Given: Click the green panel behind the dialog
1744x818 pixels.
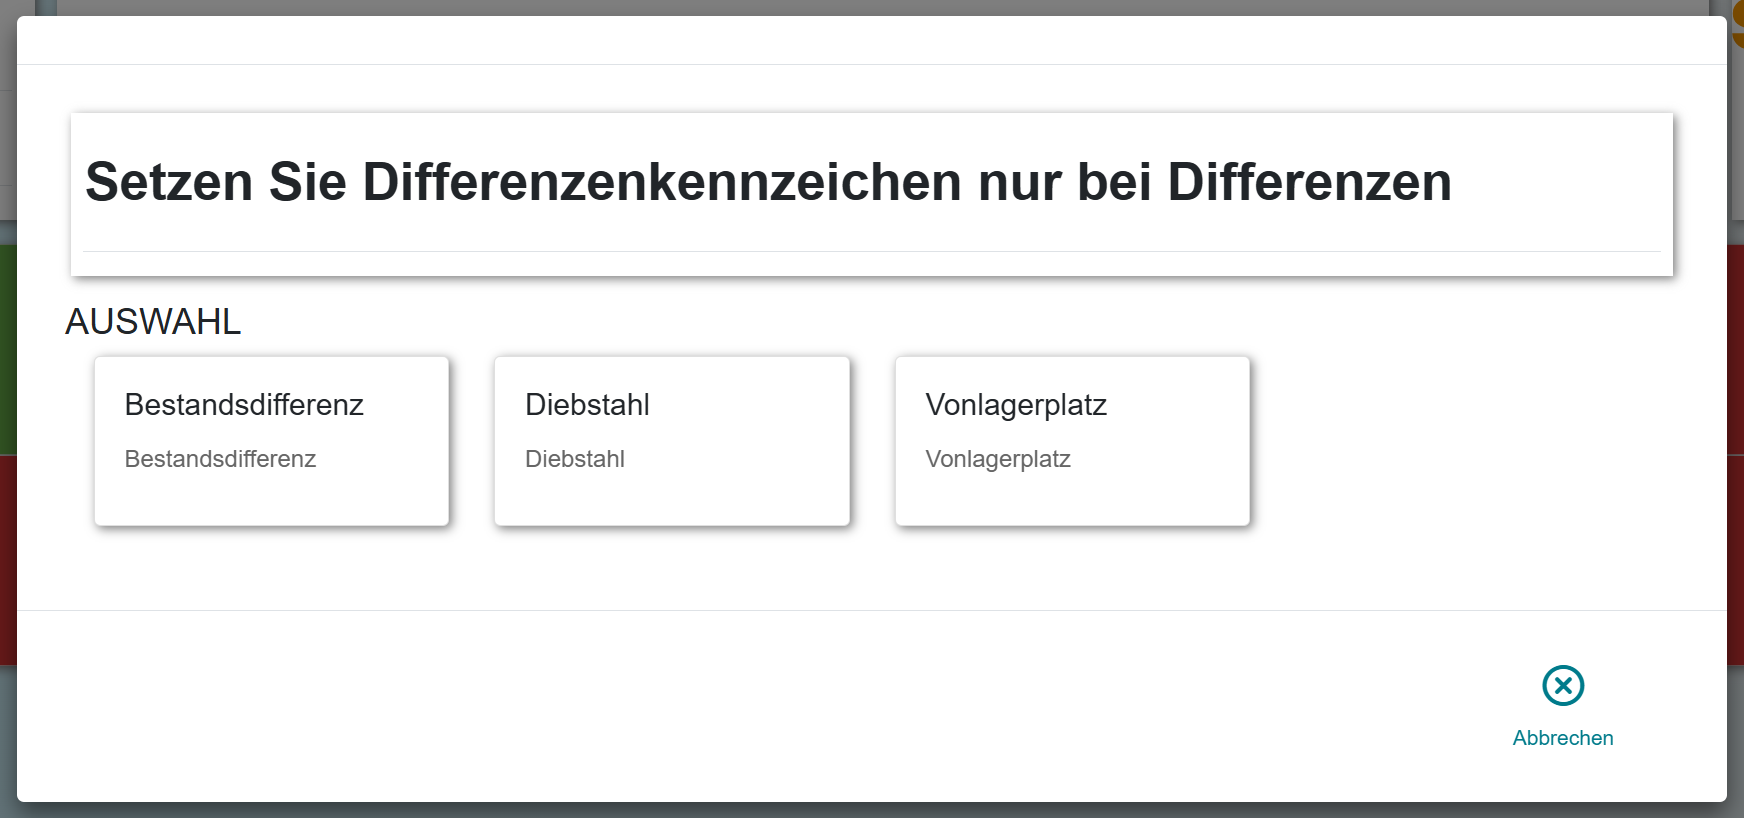Looking at the screenshot, I should pyautogui.click(x=7, y=350).
